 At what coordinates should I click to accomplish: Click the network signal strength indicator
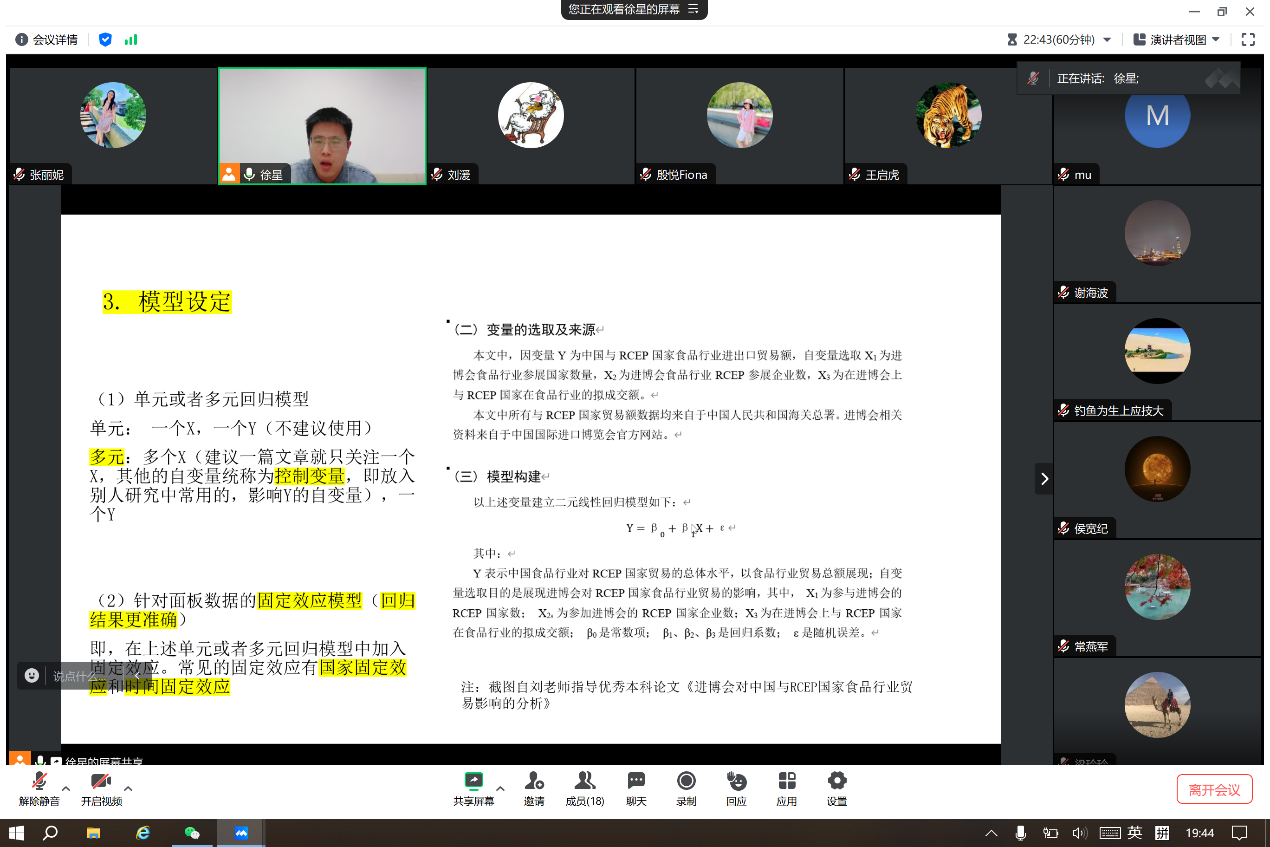click(x=131, y=40)
